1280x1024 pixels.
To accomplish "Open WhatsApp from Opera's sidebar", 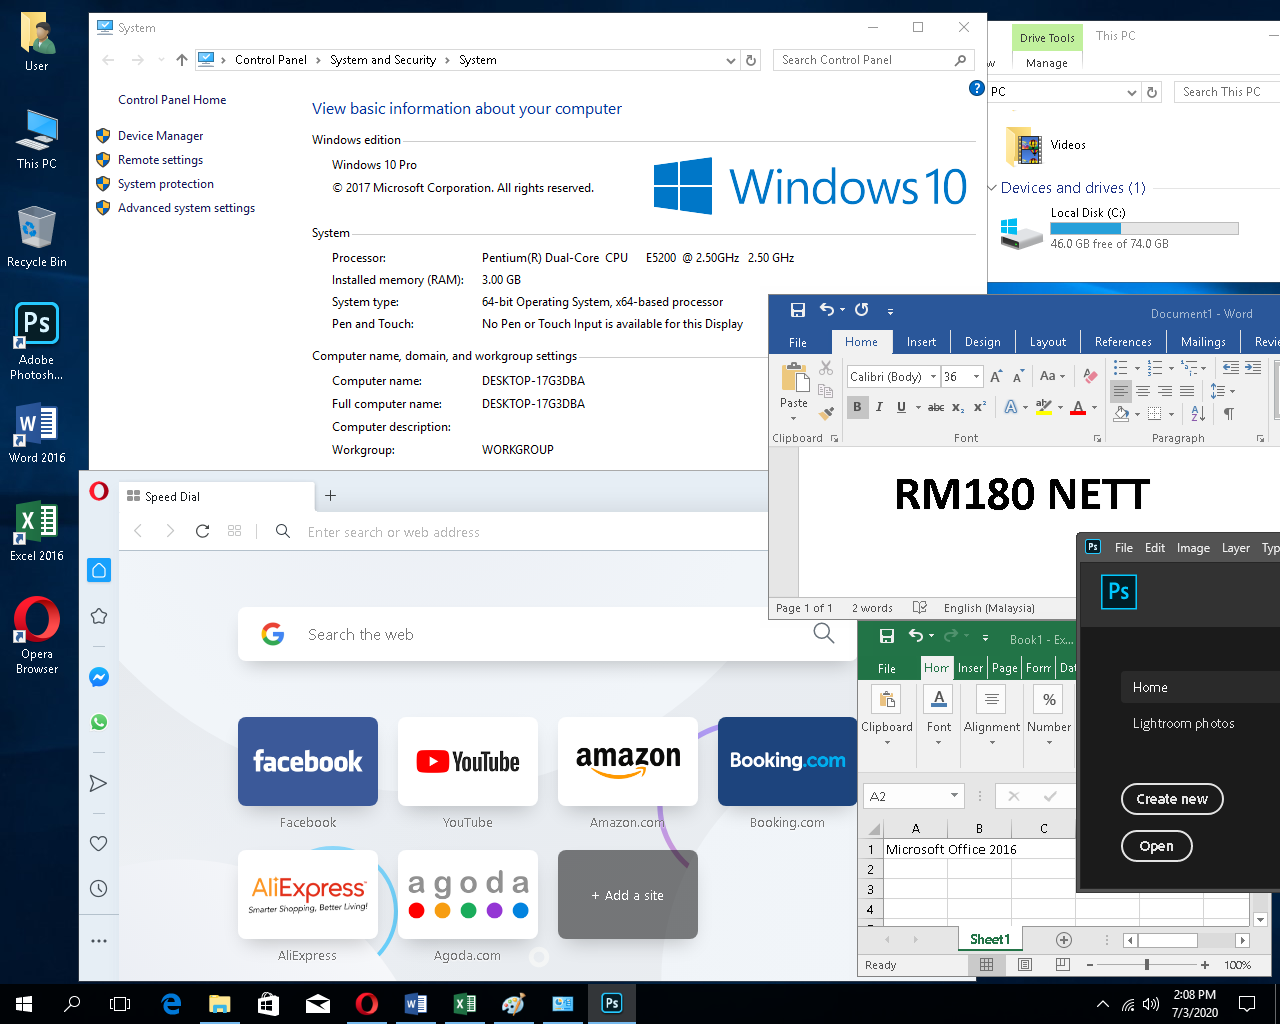I will coord(99,722).
